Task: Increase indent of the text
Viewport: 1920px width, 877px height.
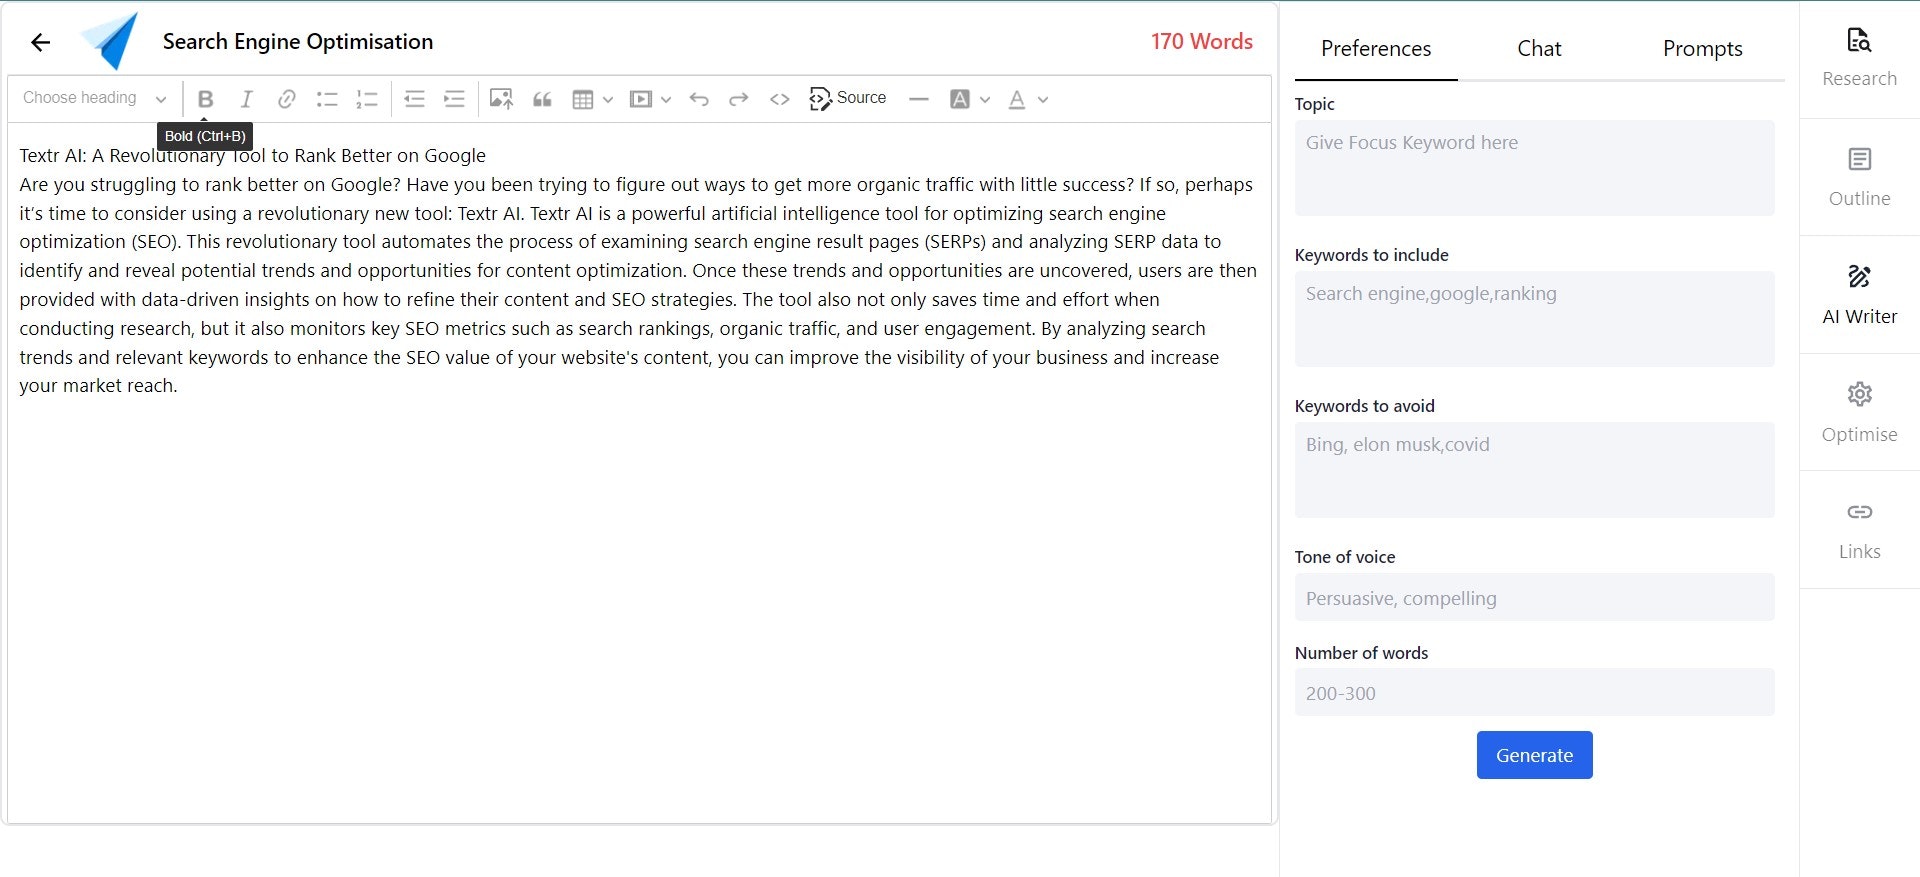Action: (454, 99)
